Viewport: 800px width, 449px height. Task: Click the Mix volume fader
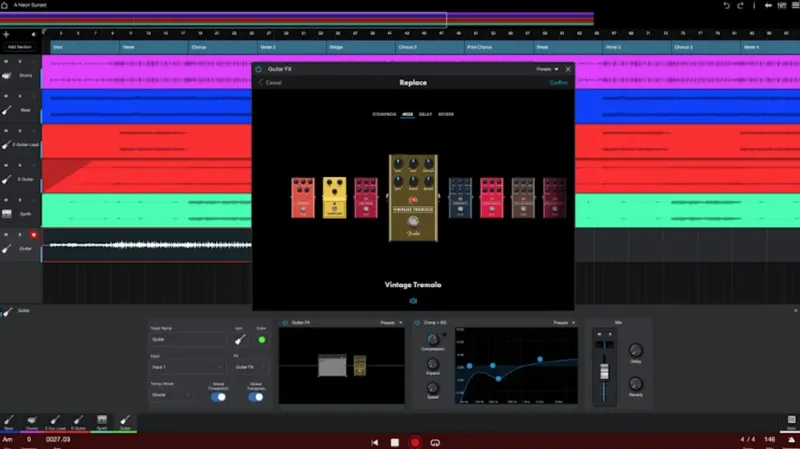point(605,371)
